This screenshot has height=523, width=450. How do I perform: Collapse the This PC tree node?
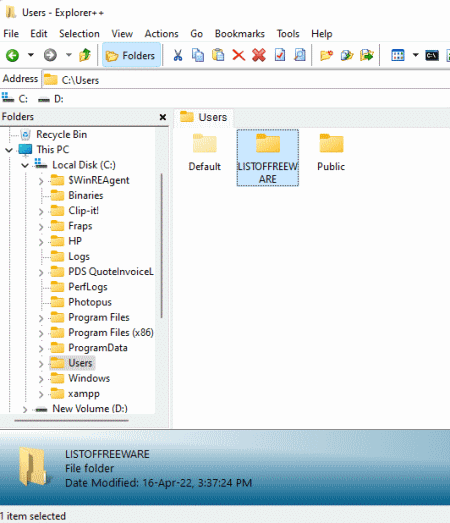(x=9, y=150)
